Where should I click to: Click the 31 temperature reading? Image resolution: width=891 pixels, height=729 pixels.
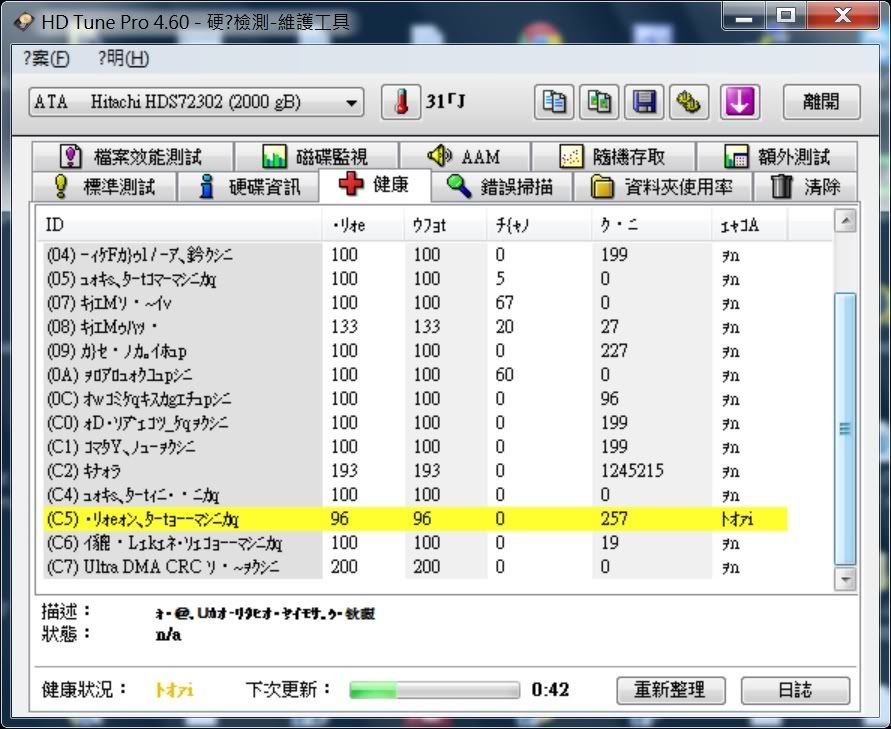pyautogui.click(x=446, y=102)
